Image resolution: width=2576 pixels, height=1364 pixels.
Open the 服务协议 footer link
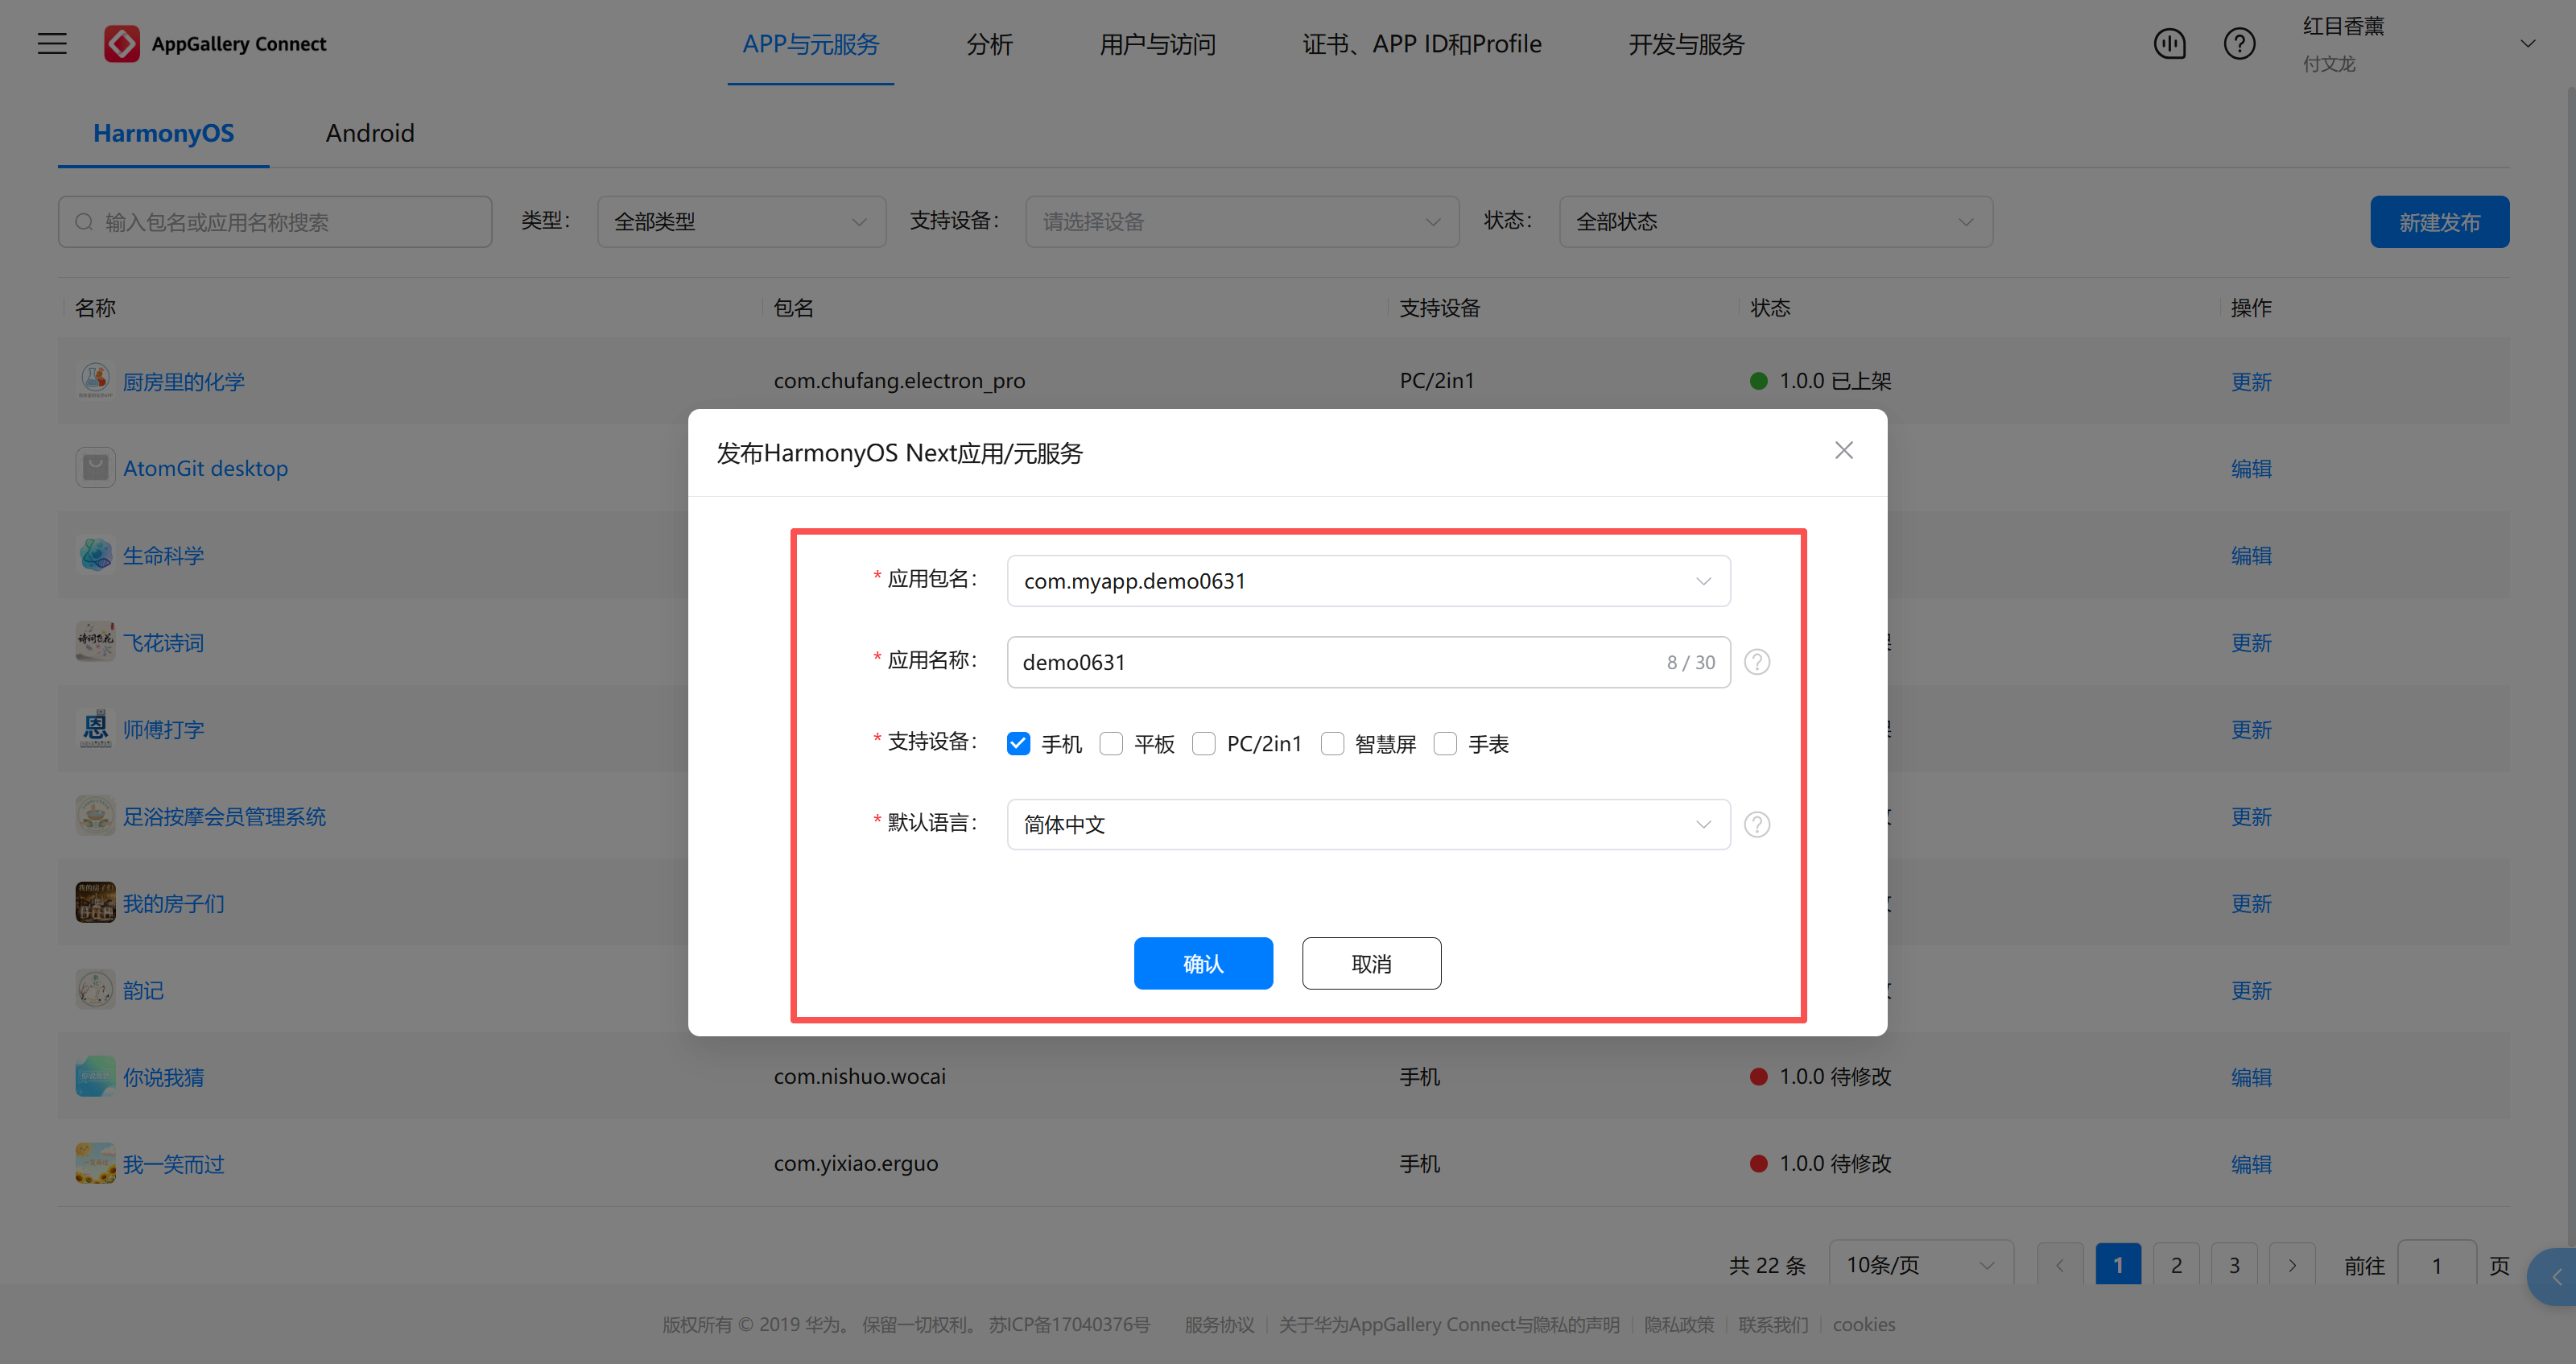(x=1219, y=1324)
